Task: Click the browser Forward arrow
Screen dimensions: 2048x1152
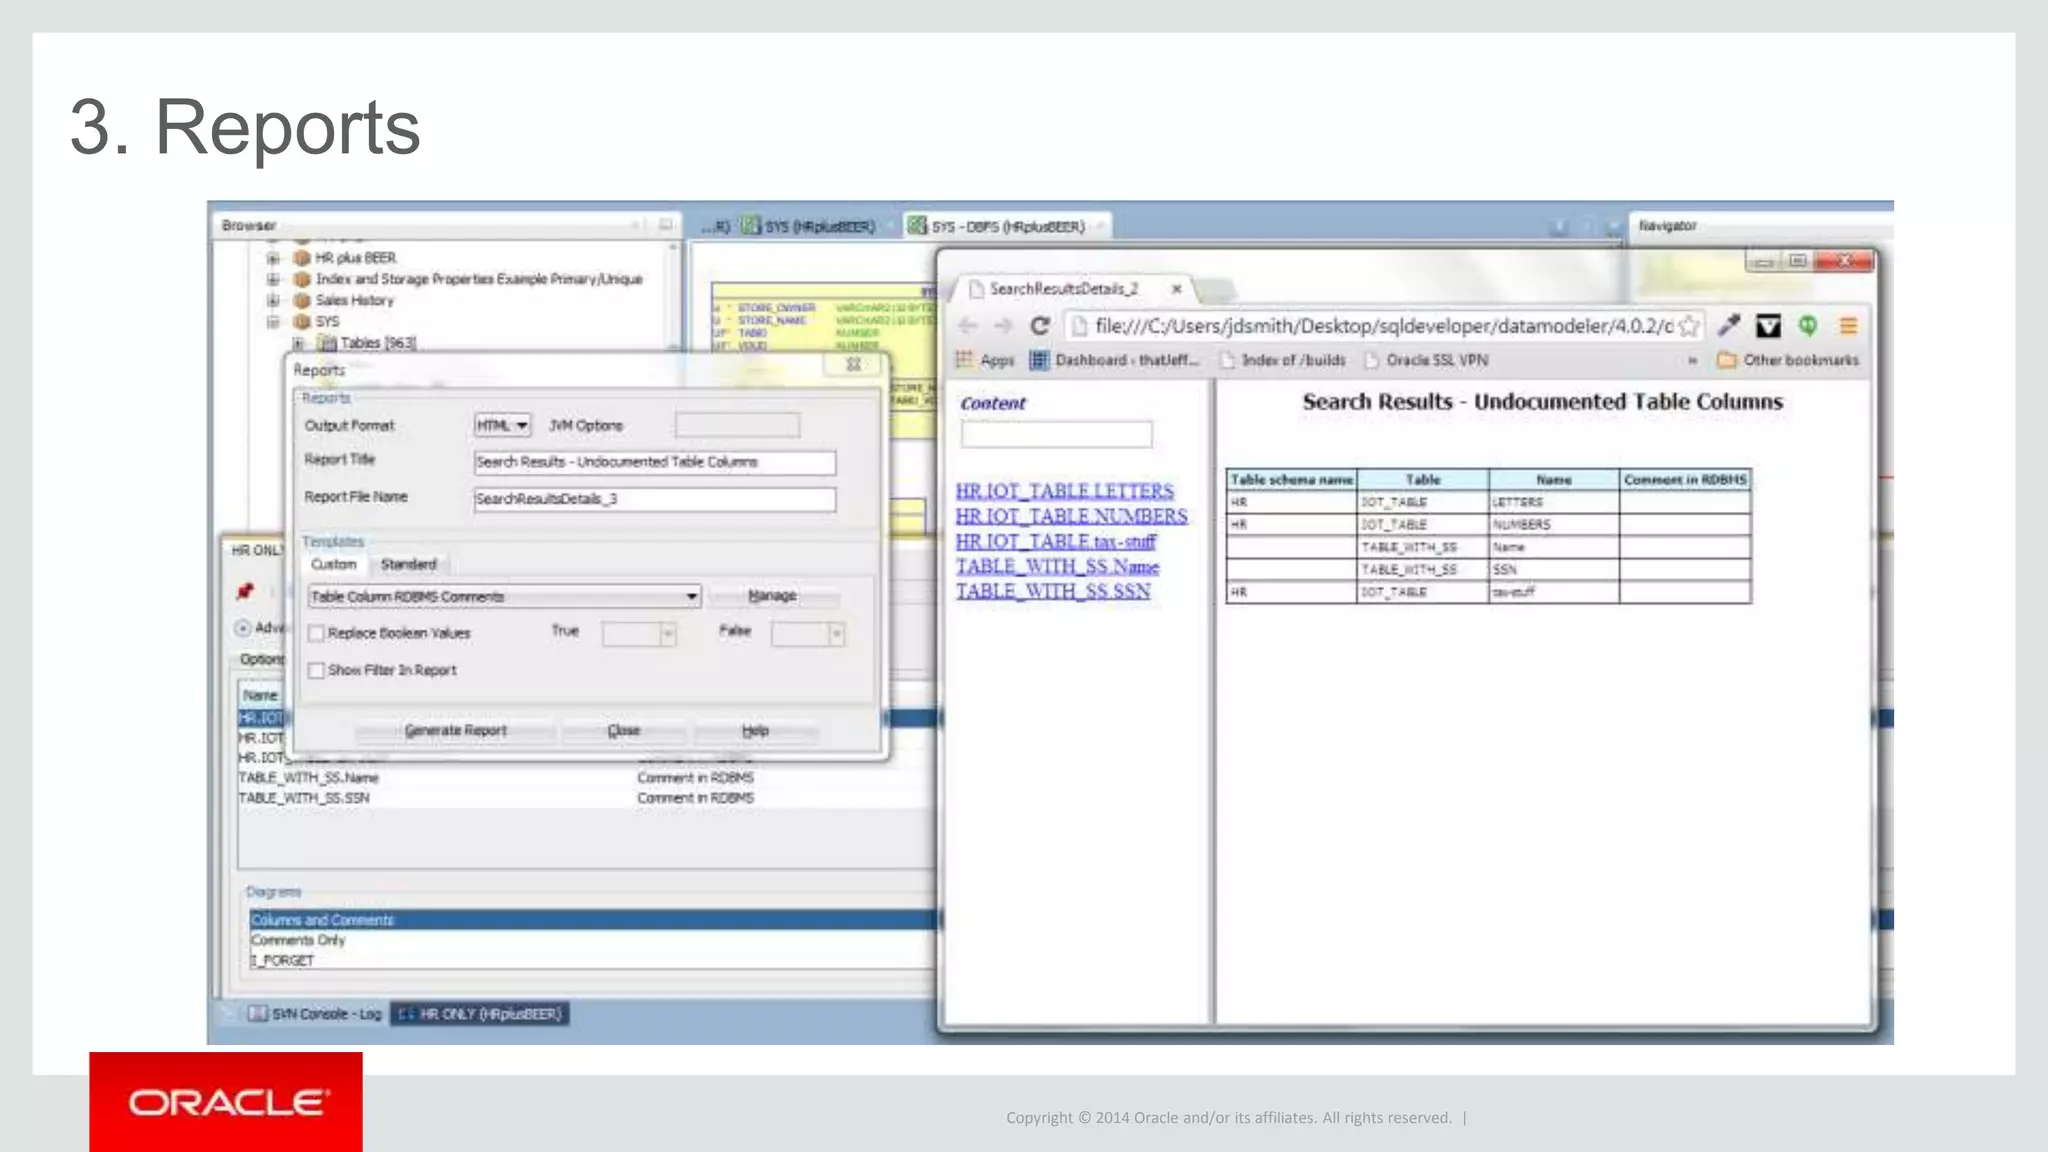Action: click(x=1003, y=326)
